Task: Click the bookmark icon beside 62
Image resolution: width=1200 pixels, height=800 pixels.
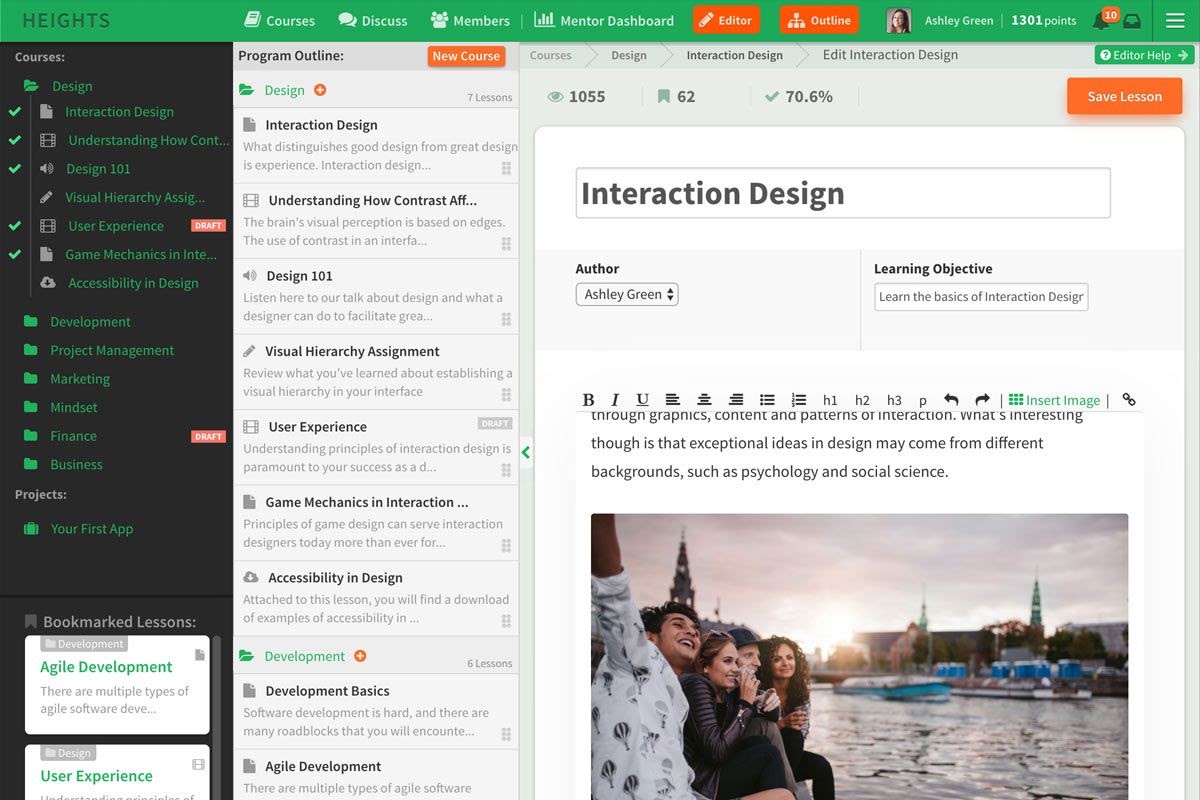Action: click(x=663, y=97)
